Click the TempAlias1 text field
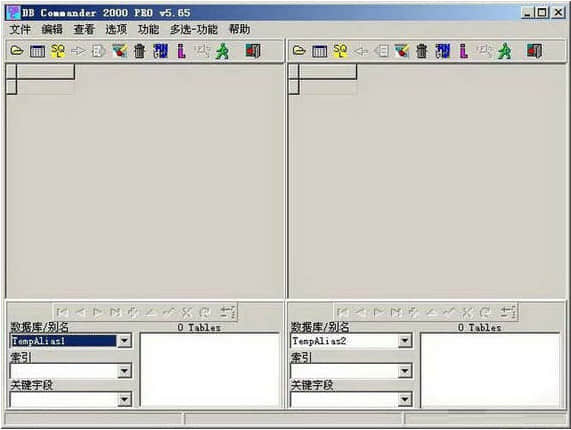The image size is (571, 430). [63, 341]
